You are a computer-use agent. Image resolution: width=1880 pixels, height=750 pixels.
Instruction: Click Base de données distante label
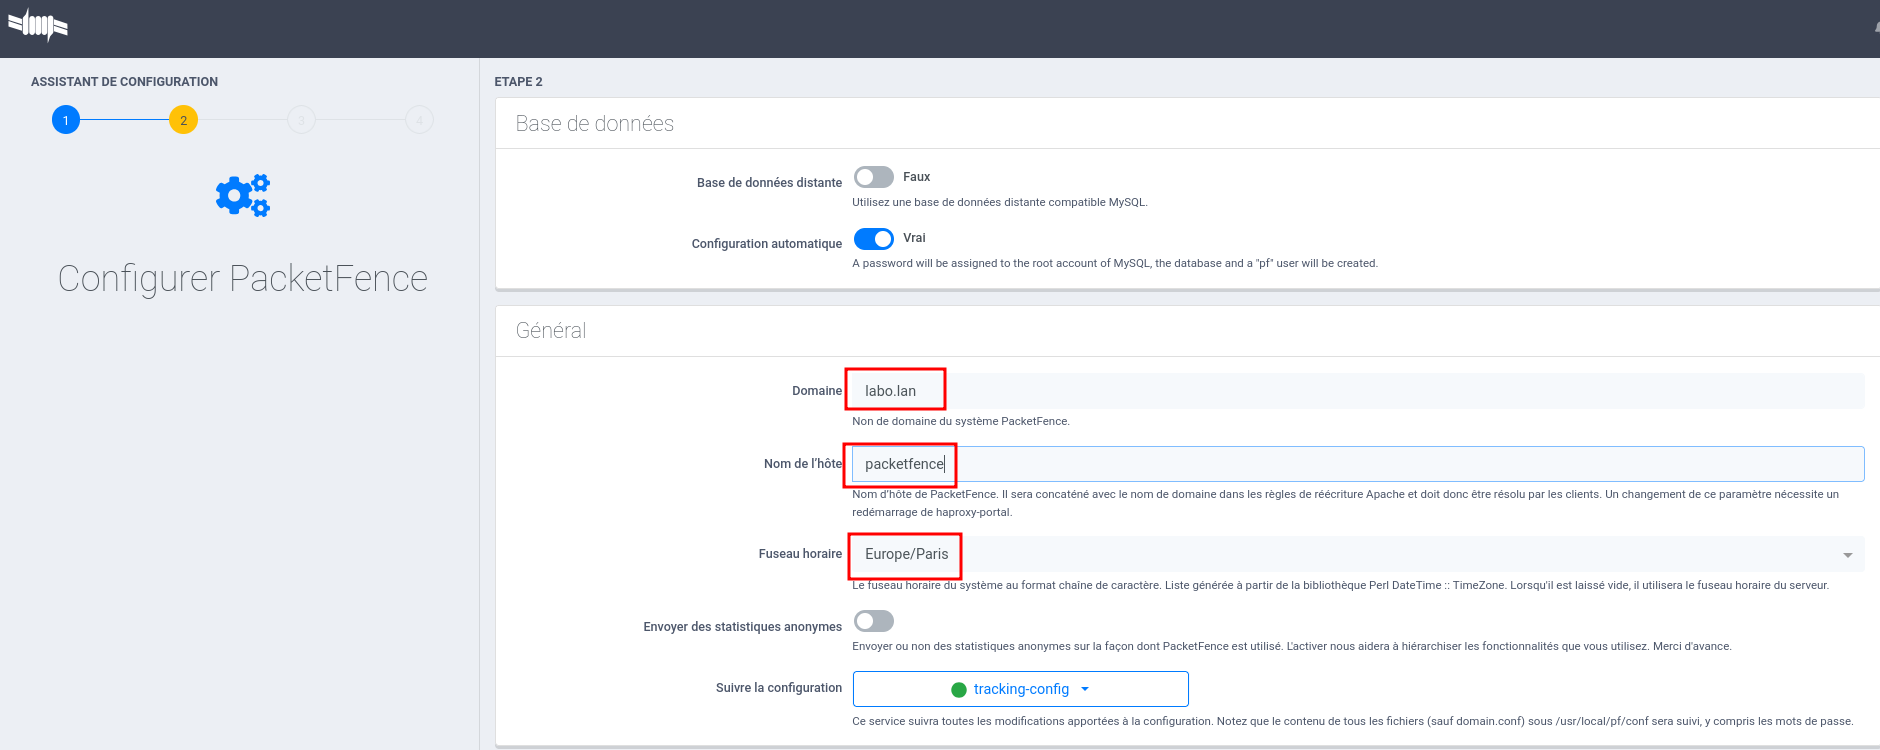click(x=769, y=183)
